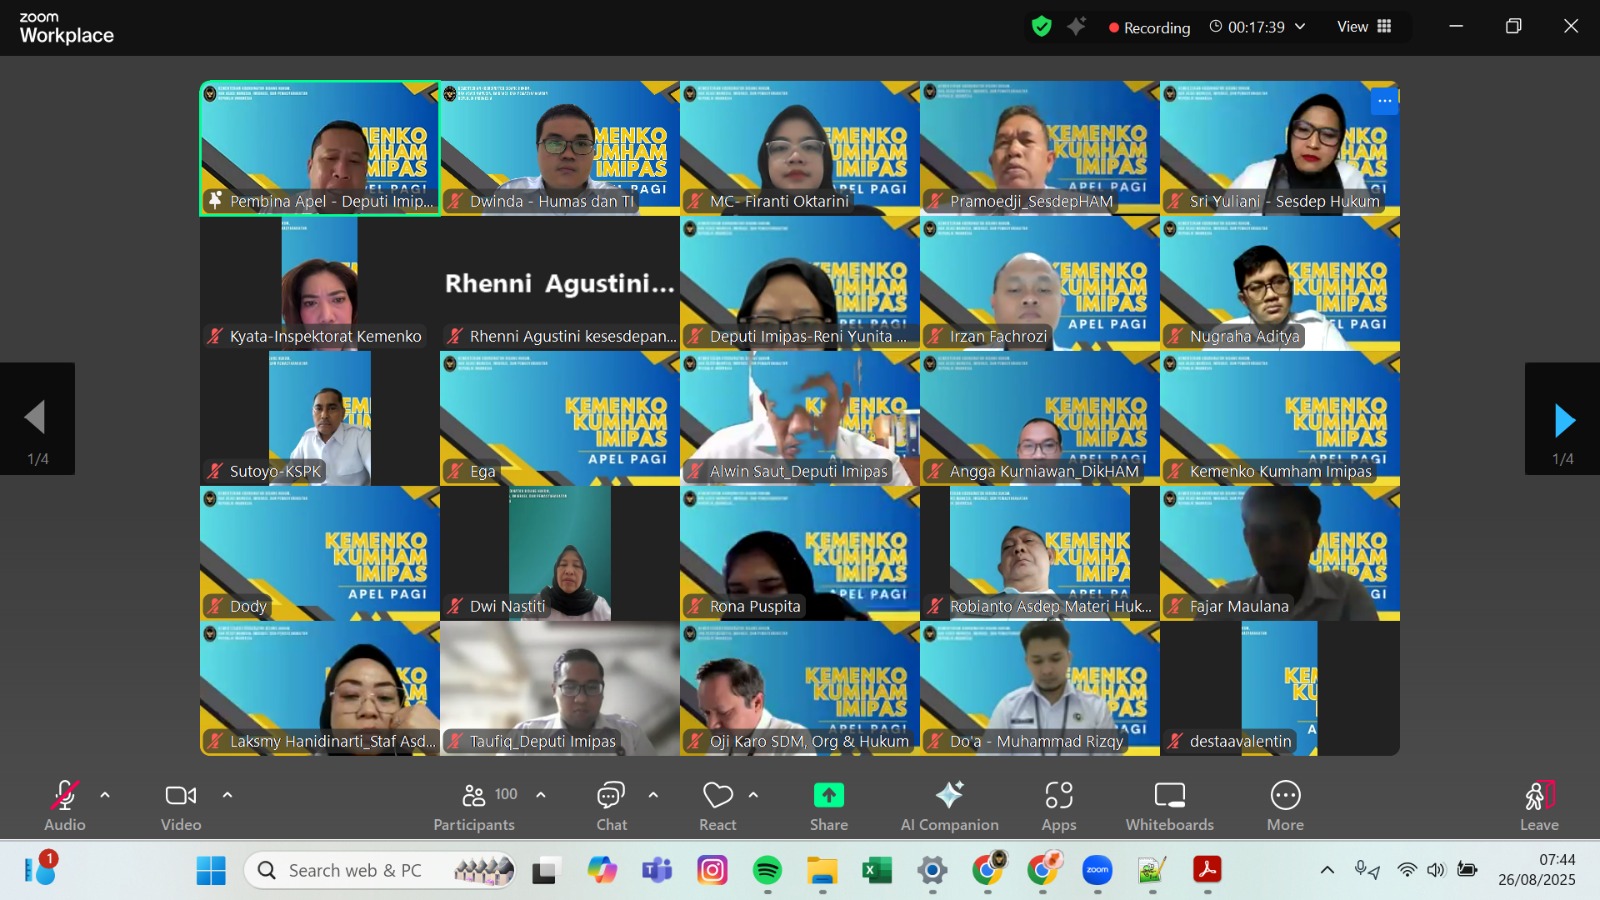Image resolution: width=1600 pixels, height=900 pixels.
Task: Open the More options menu
Action: pyautogui.click(x=1285, y=806)
